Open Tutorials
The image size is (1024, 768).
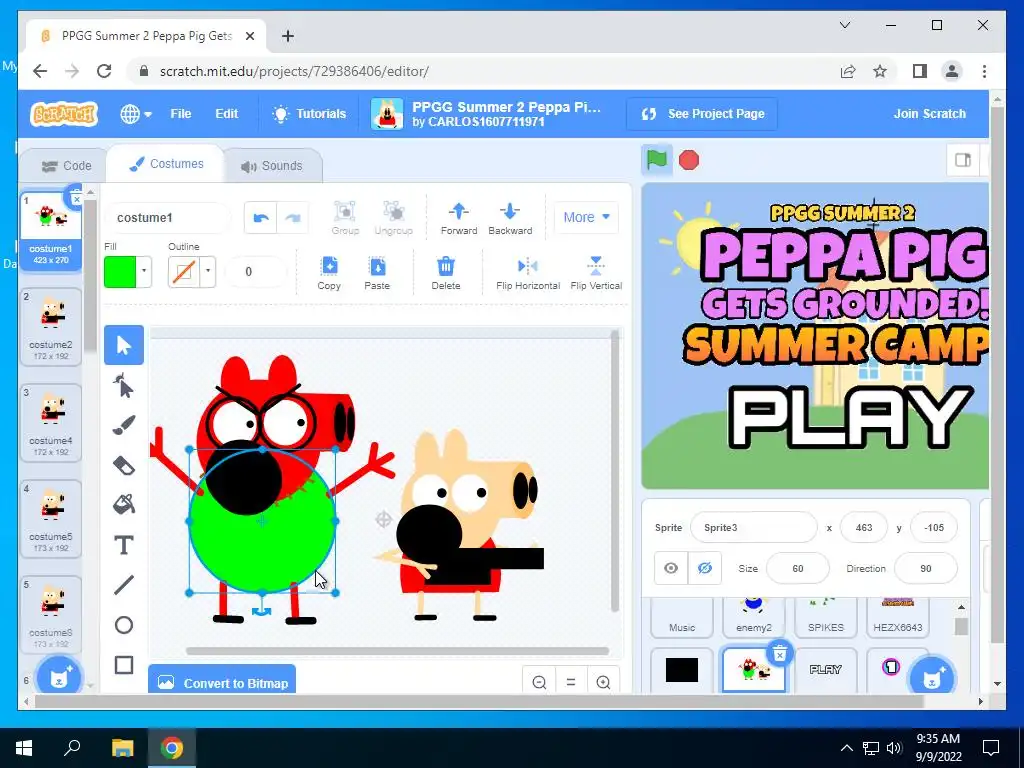309,114
